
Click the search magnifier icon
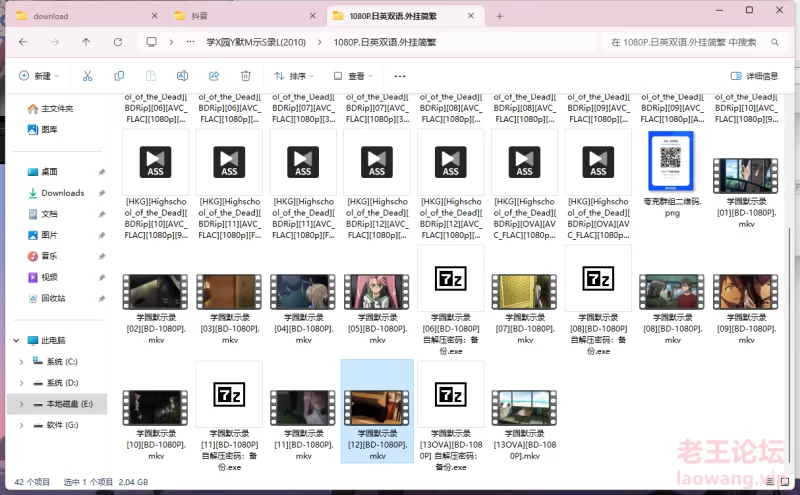pos(774,42)
